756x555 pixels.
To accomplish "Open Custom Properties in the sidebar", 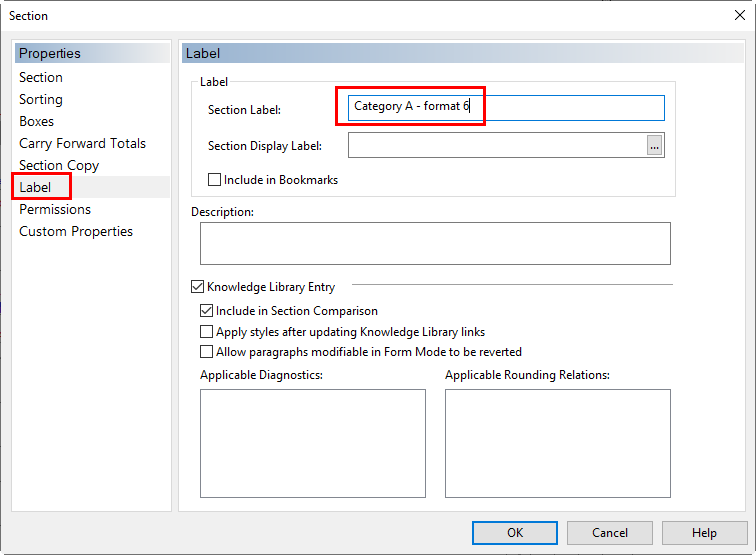I will coord(76,231).
